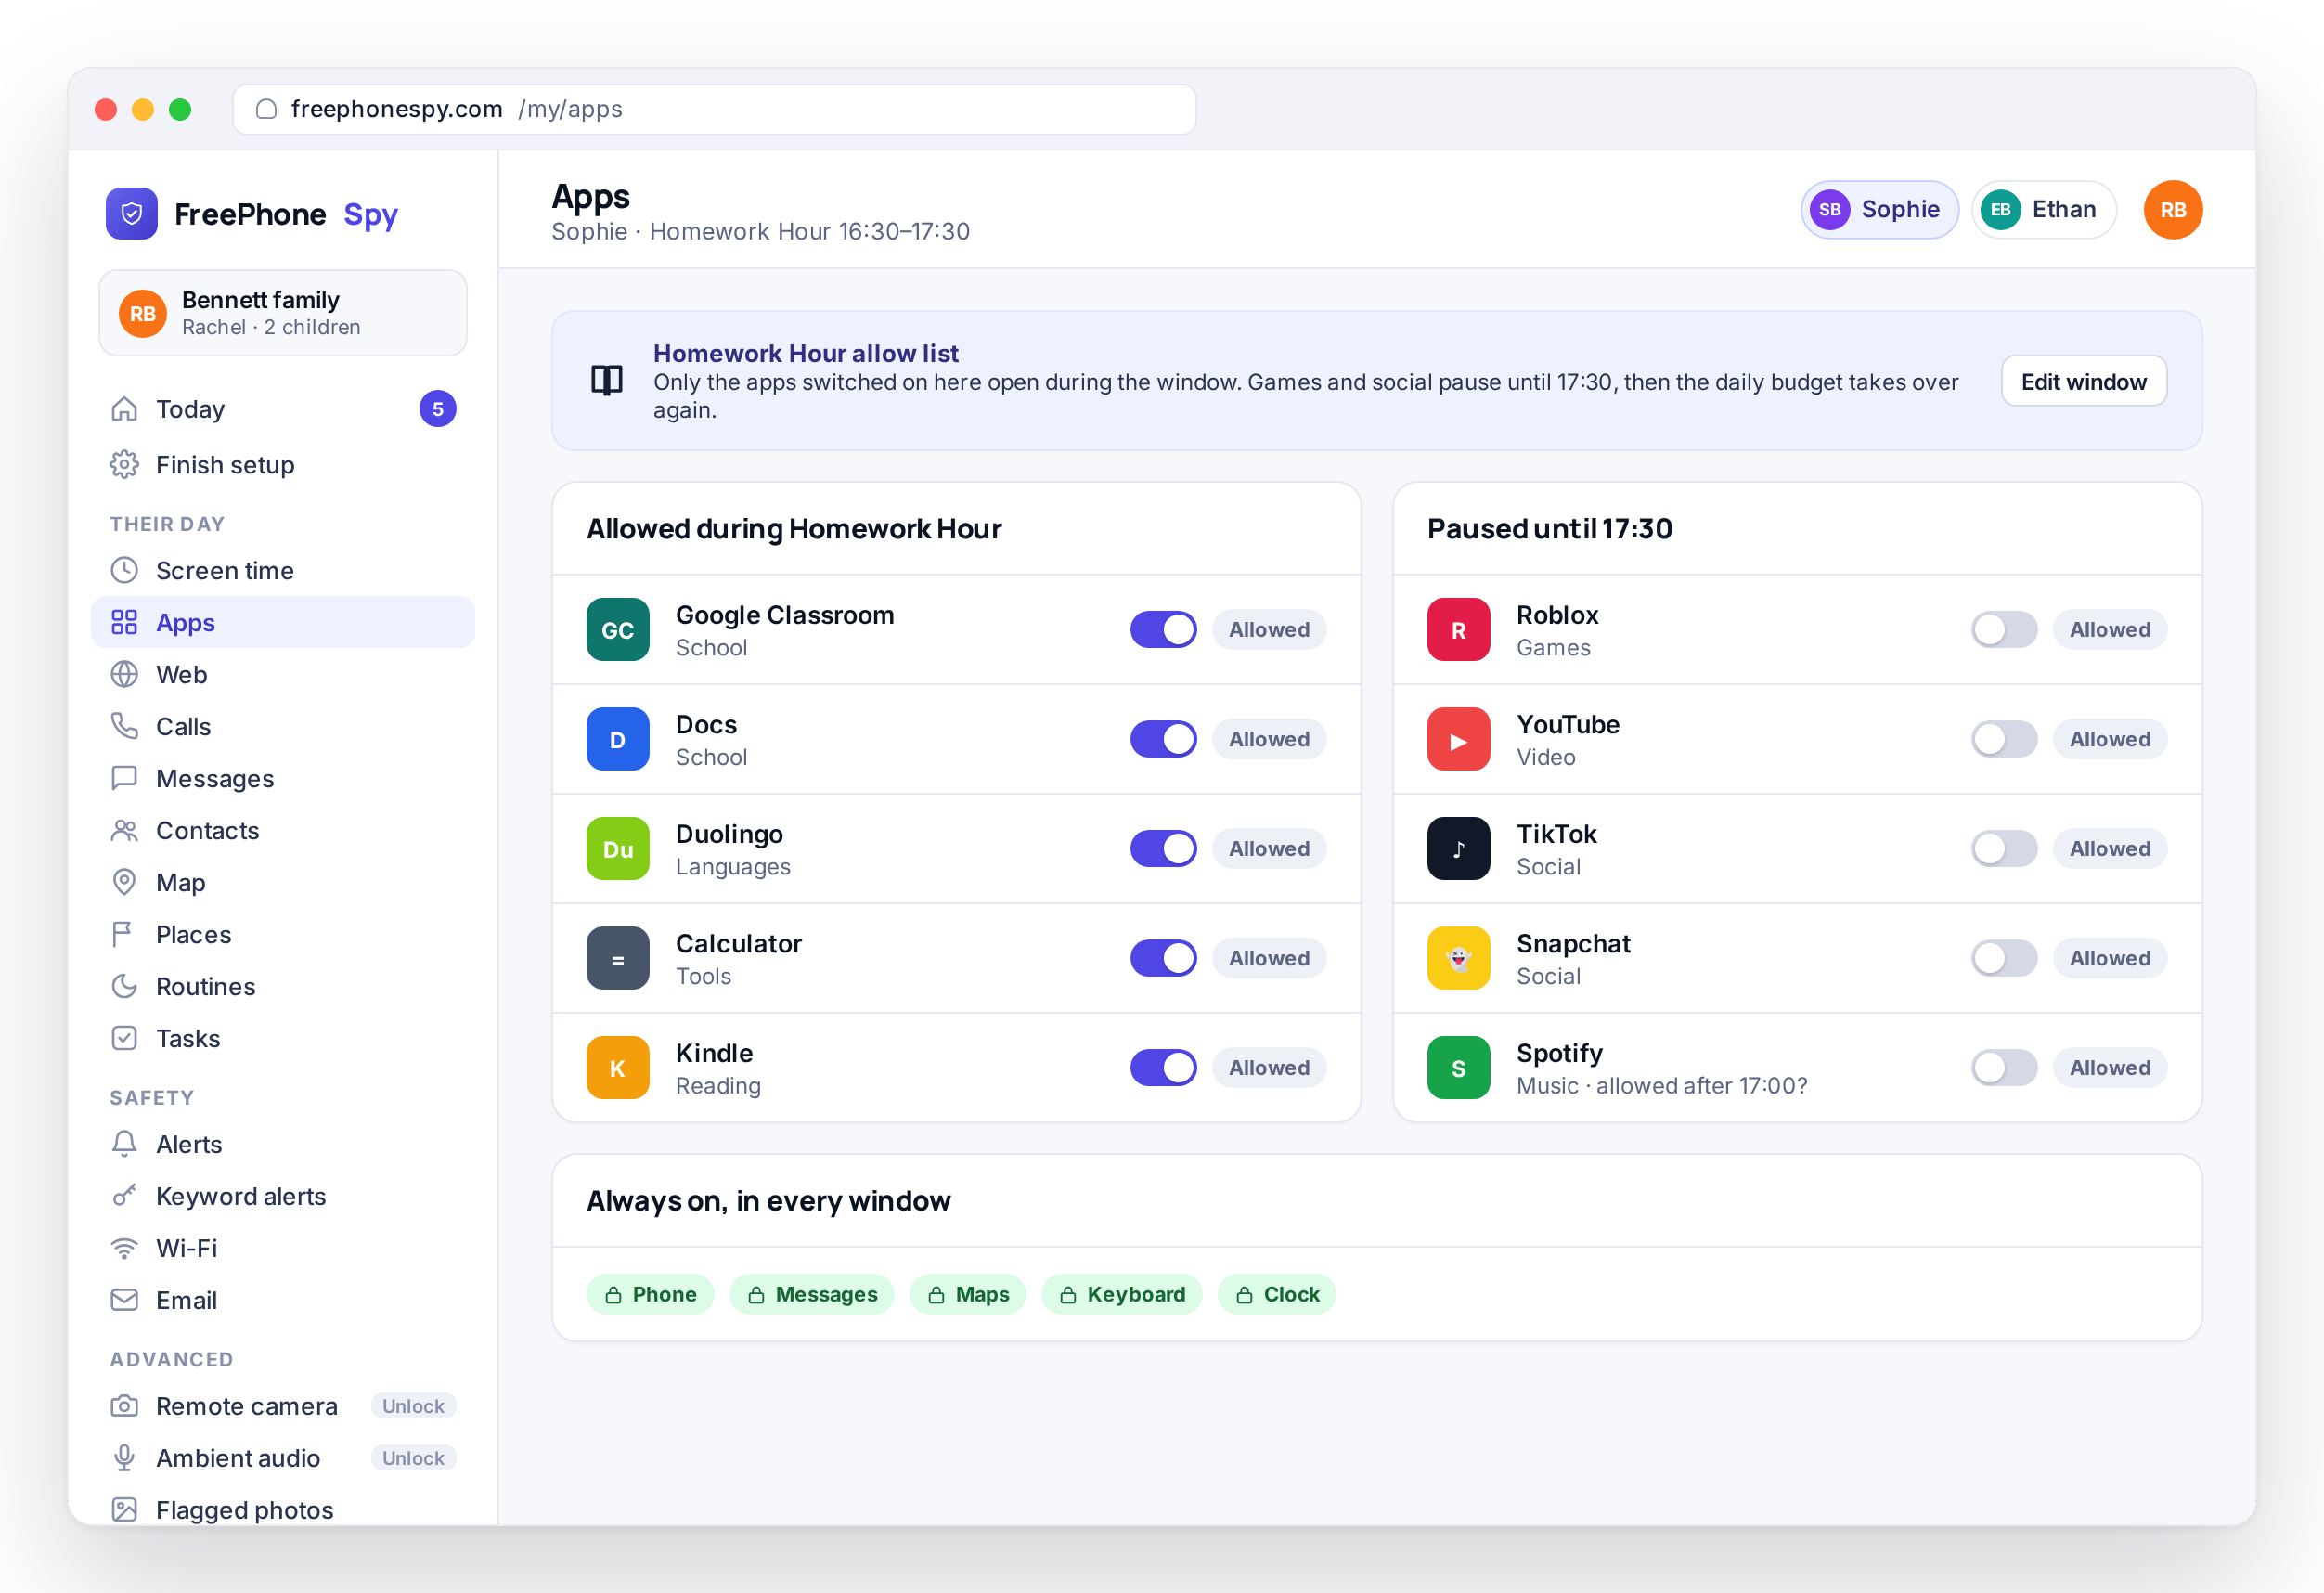This screenshot has width=2324, height=1593.
Task: Enable the Roblox toggle
Action: (x=2005, y=630)
